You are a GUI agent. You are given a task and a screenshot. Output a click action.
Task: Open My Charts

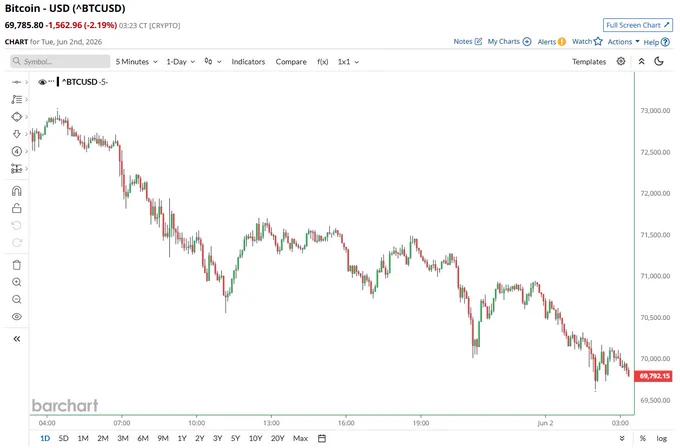click(x=509, y=41)
